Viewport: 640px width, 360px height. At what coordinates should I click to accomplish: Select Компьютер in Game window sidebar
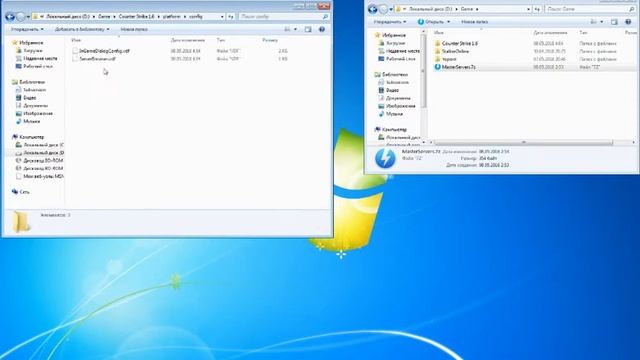click(394, 129)
